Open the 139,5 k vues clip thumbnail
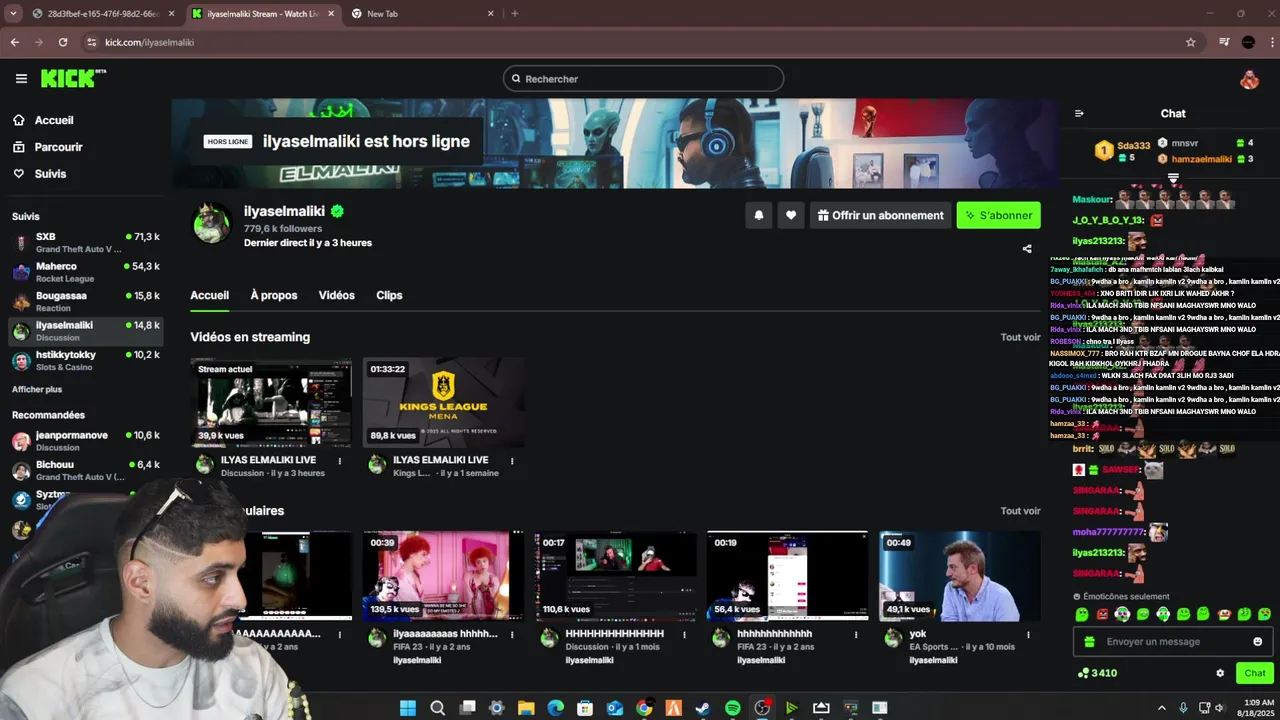This screenshot has height=720, width=1280. pyautogui.click(x=443, y=576)
